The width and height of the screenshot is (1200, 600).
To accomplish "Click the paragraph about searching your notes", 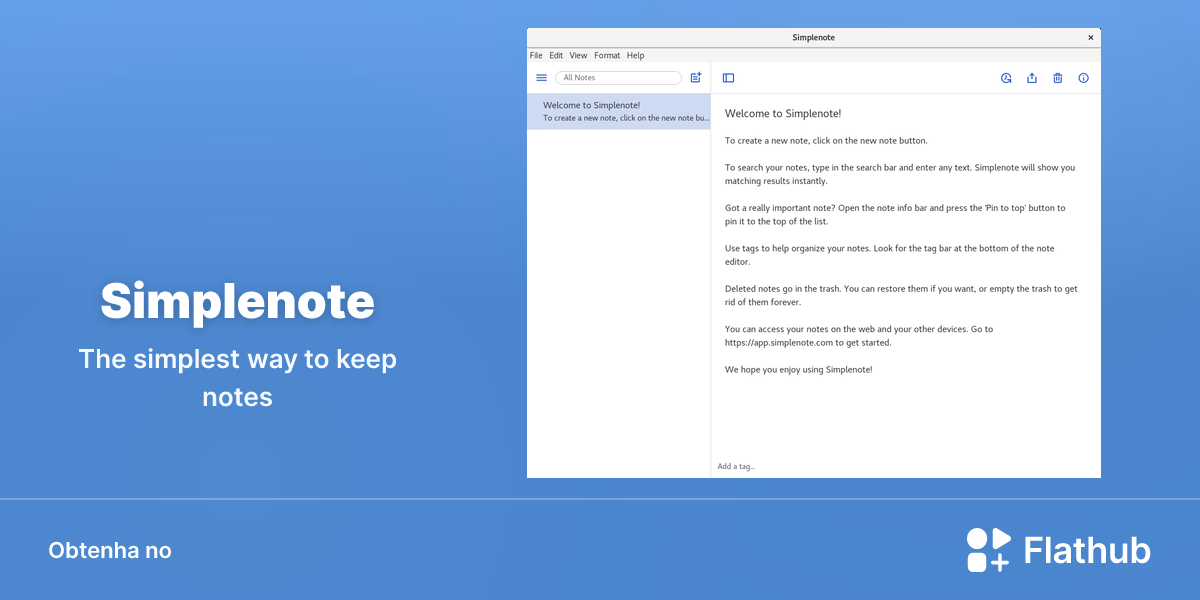I will coord(900,175).
